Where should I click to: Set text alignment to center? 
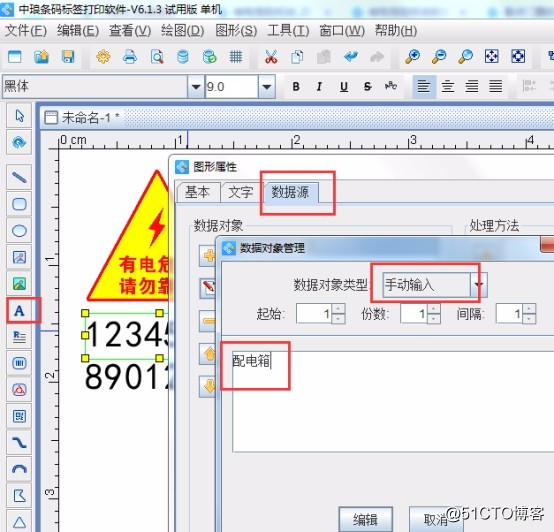(x=448, y=86)
